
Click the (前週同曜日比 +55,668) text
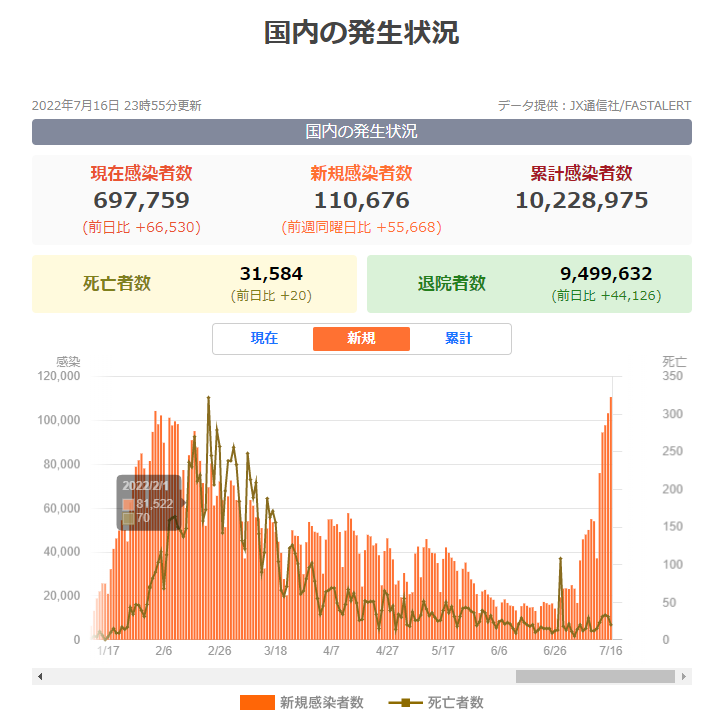(361, 227)
